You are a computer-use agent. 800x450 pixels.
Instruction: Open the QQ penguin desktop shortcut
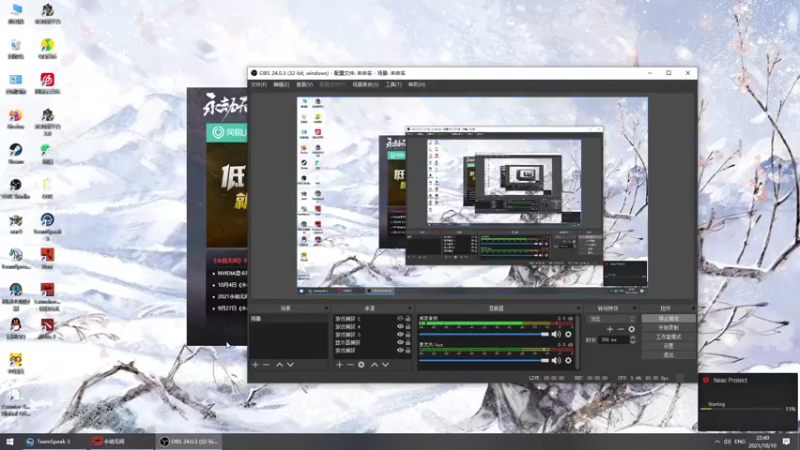pyautogui.click(x=16, y=328)
